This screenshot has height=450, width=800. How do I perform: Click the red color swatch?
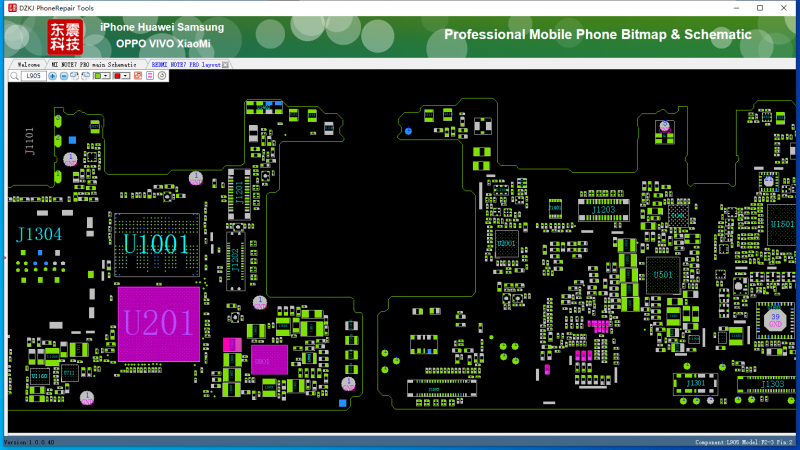pos(118,76)
